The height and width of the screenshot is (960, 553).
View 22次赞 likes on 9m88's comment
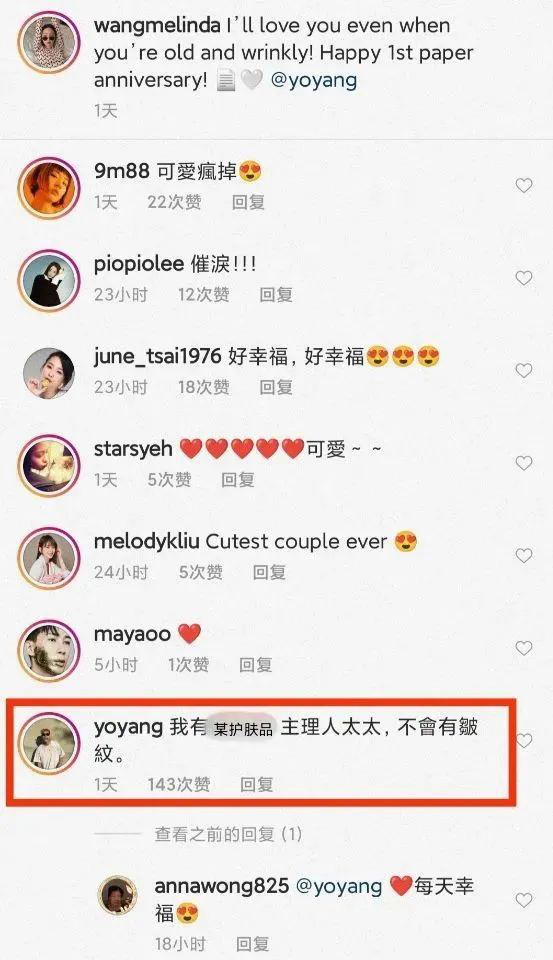174,202
